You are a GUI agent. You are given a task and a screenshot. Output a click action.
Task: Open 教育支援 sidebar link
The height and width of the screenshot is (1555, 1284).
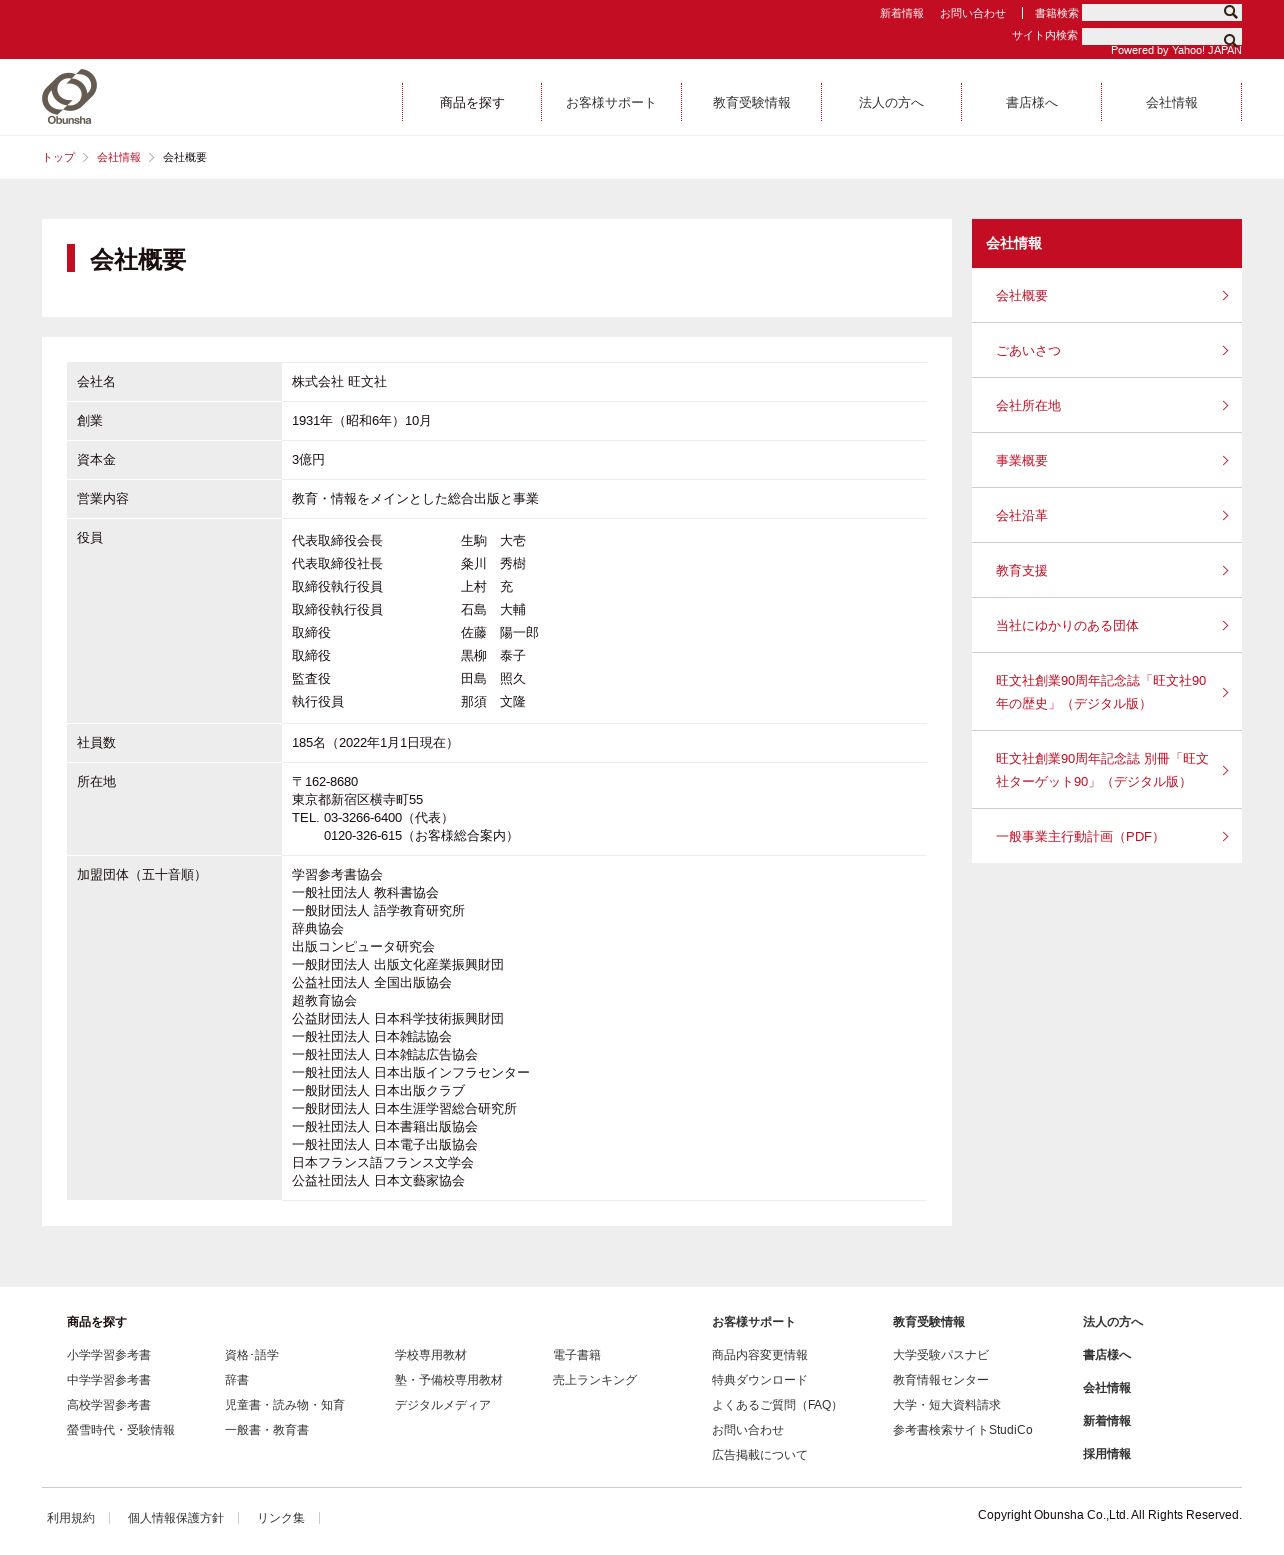click(x=1107, y=570)
